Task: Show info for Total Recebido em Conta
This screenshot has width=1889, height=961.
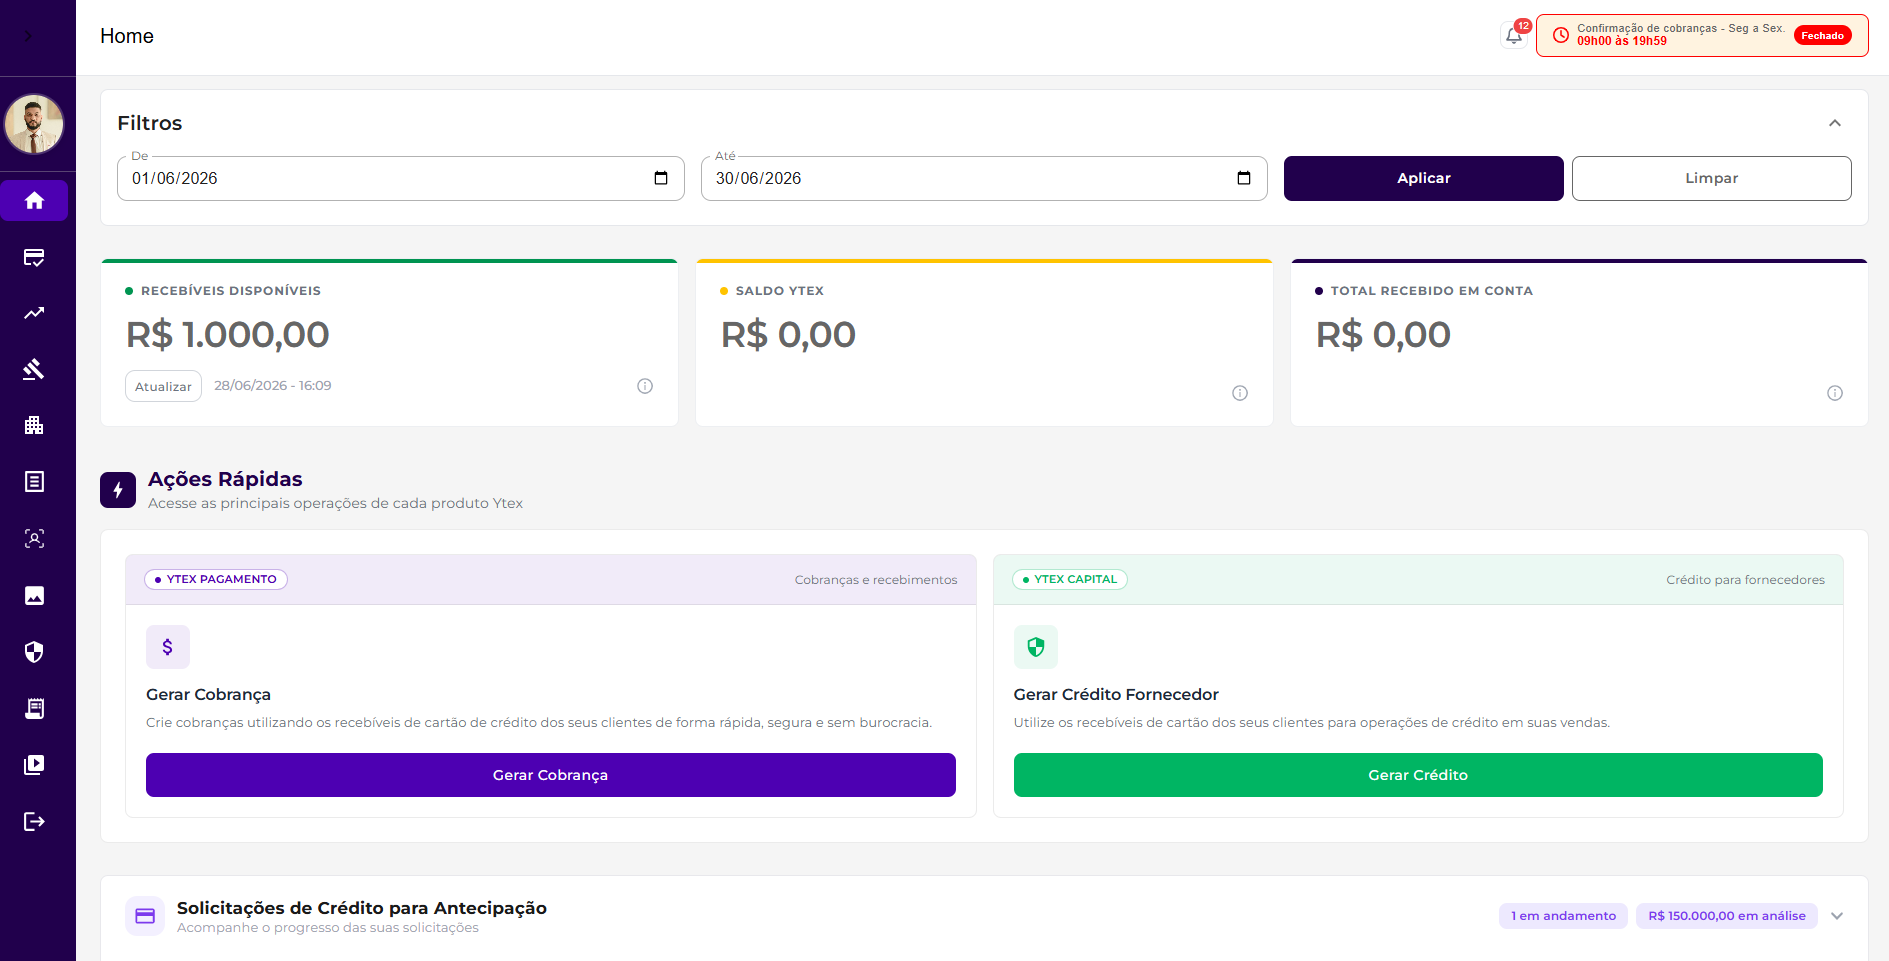Action: coord(1835,393)
